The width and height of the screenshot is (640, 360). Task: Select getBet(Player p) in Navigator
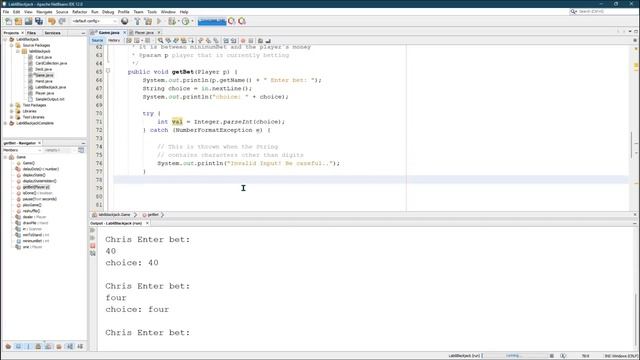point(36,187)
